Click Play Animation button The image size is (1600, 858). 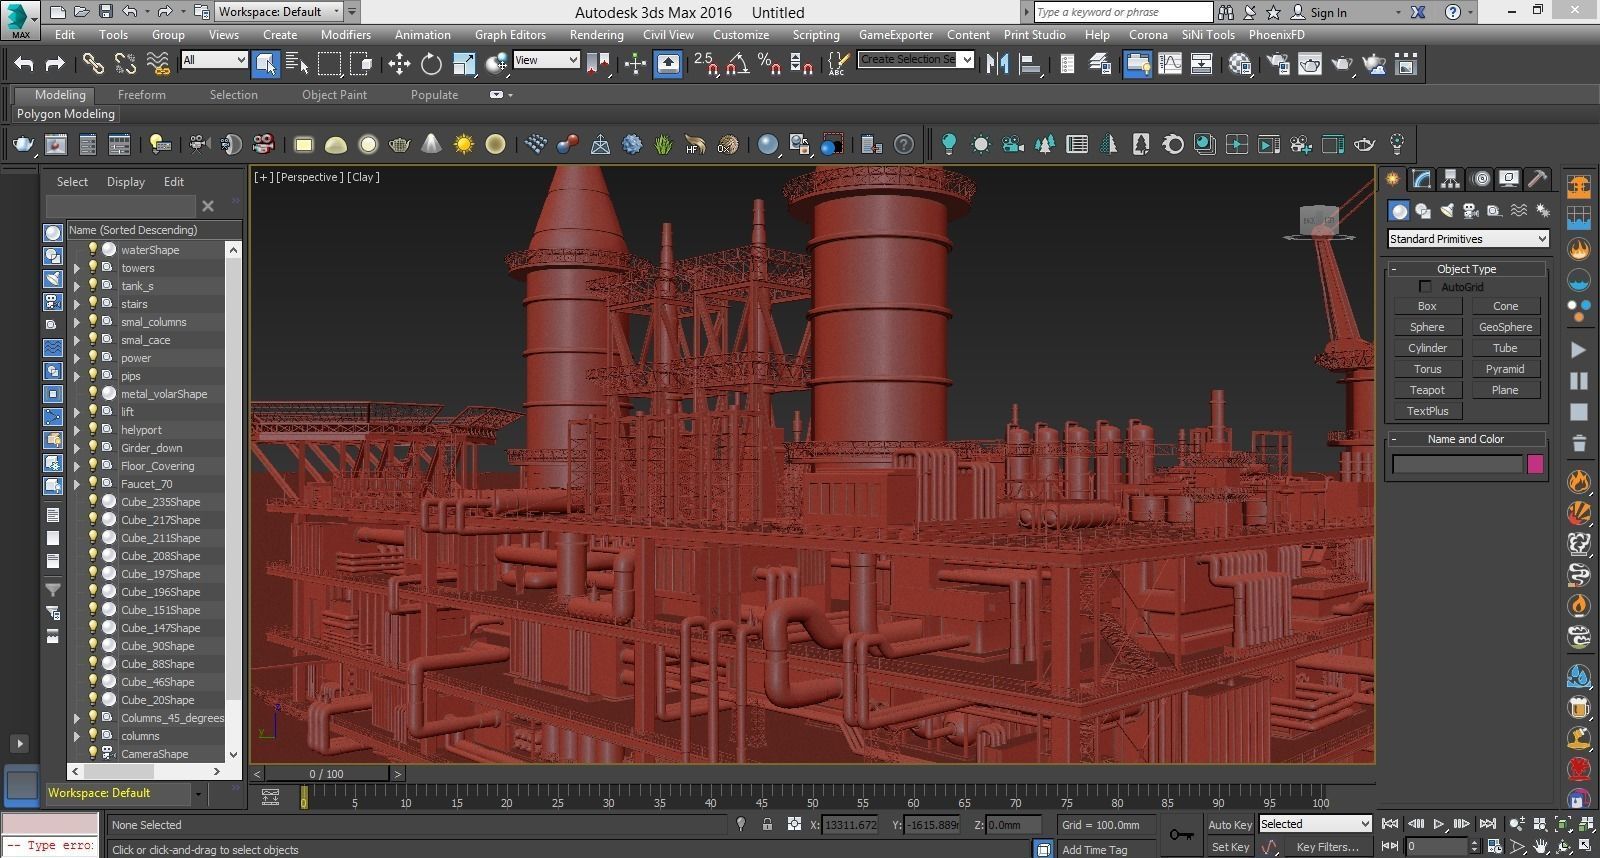pos(1438,824)
